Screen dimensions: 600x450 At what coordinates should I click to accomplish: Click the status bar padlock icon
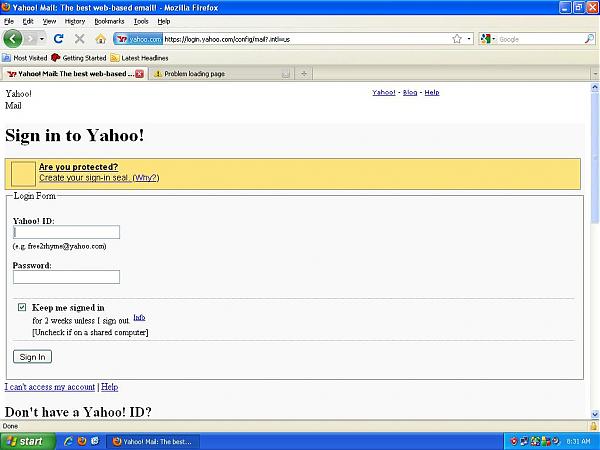[x=593, y=426]
